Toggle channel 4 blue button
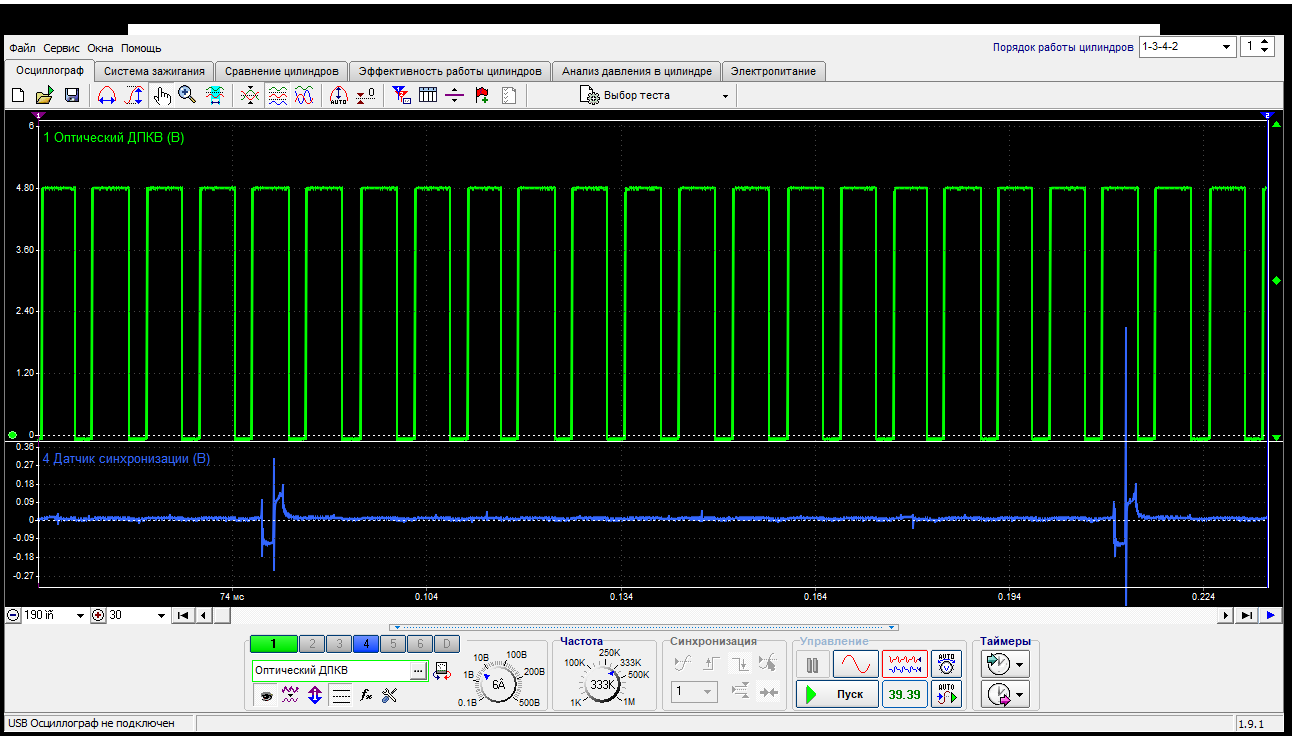The height and width of the screenshot is (736, 1296). pyautogui.click(x=366, y=644)
